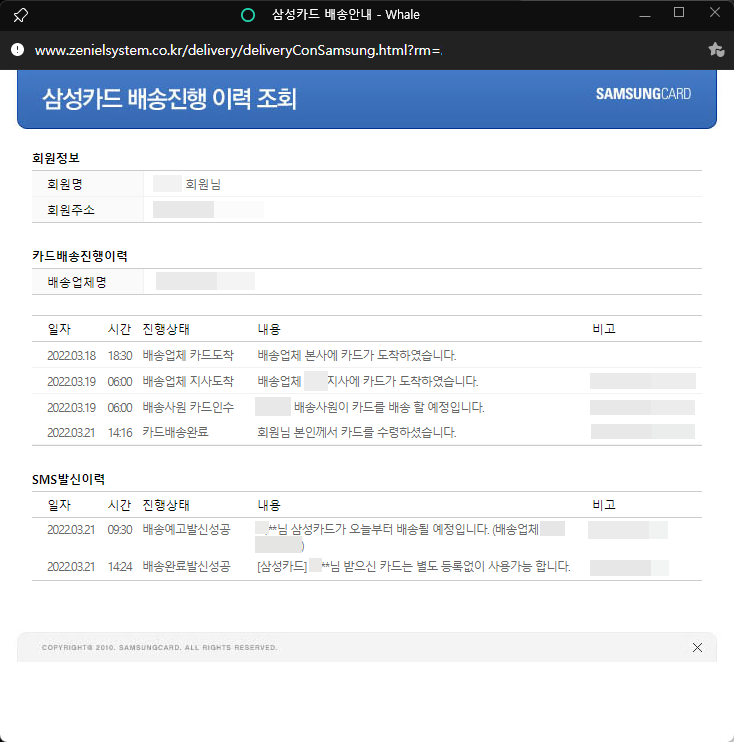The image size is (734, 742).
Task: Click the SAMSUNGCARD logo
Action: point(643,94)
